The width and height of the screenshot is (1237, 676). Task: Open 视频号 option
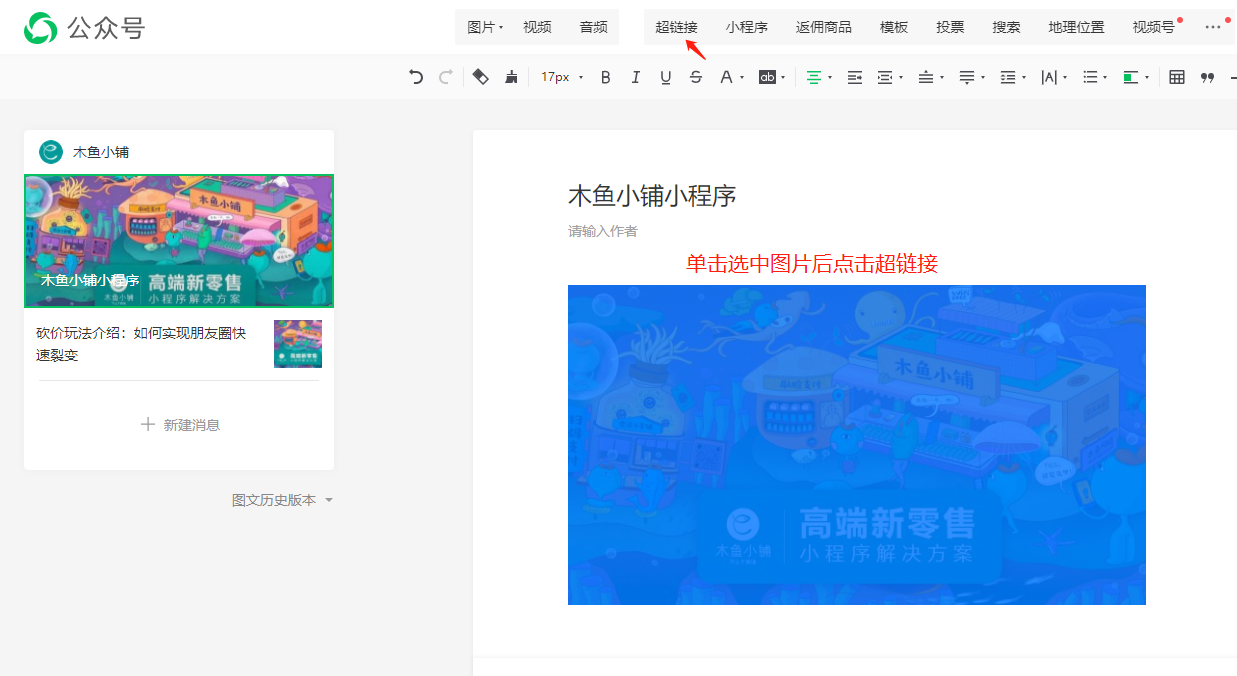1154,27
